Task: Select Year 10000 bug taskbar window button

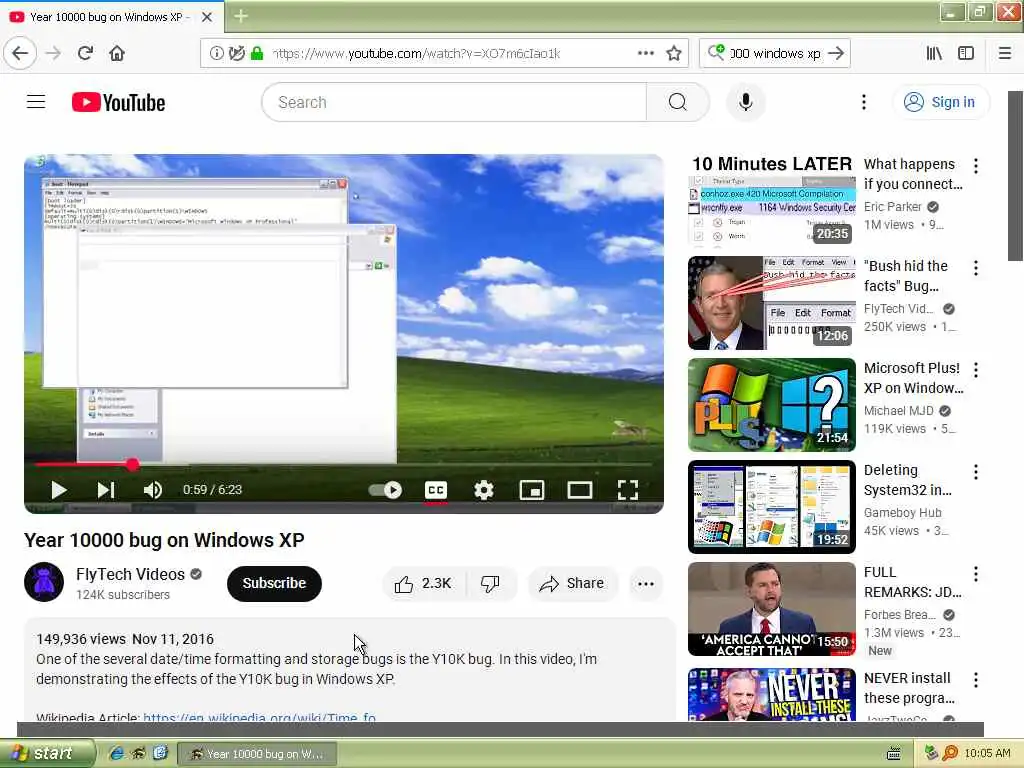Action: pos(257,754)
